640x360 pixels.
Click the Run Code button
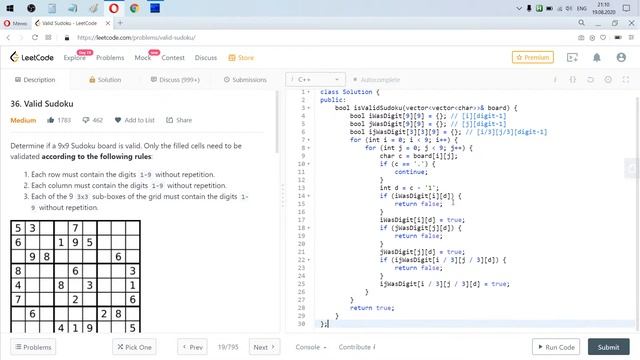(x=556, y=347)
